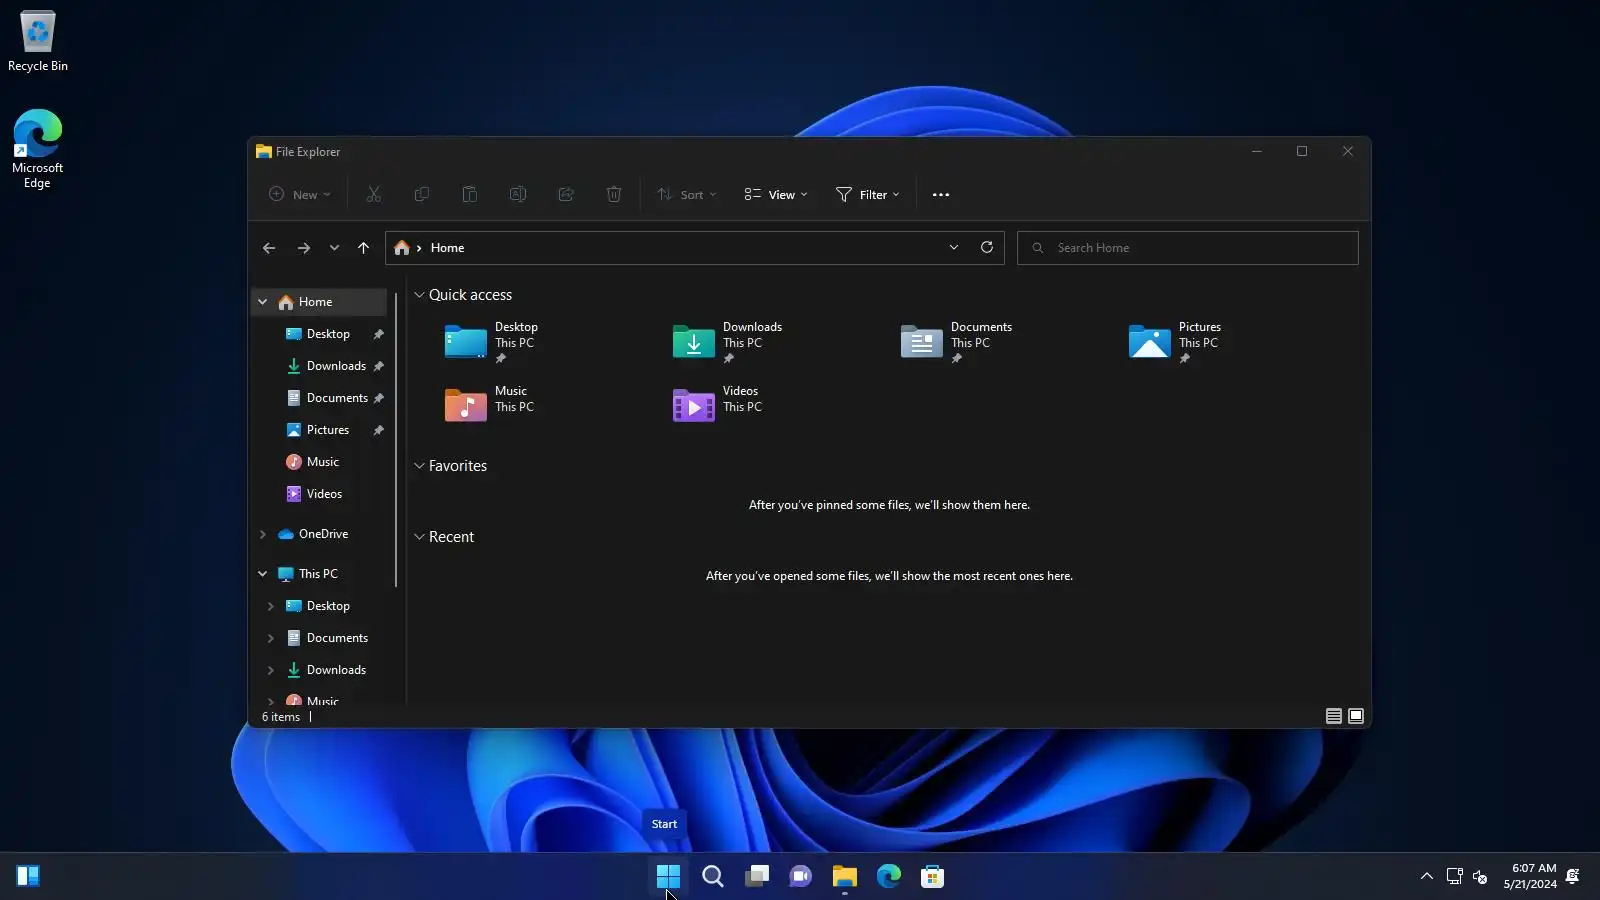The image size is (1600, 900).
Task: Click Home in the address bar
Action: (x=447, y=248)
